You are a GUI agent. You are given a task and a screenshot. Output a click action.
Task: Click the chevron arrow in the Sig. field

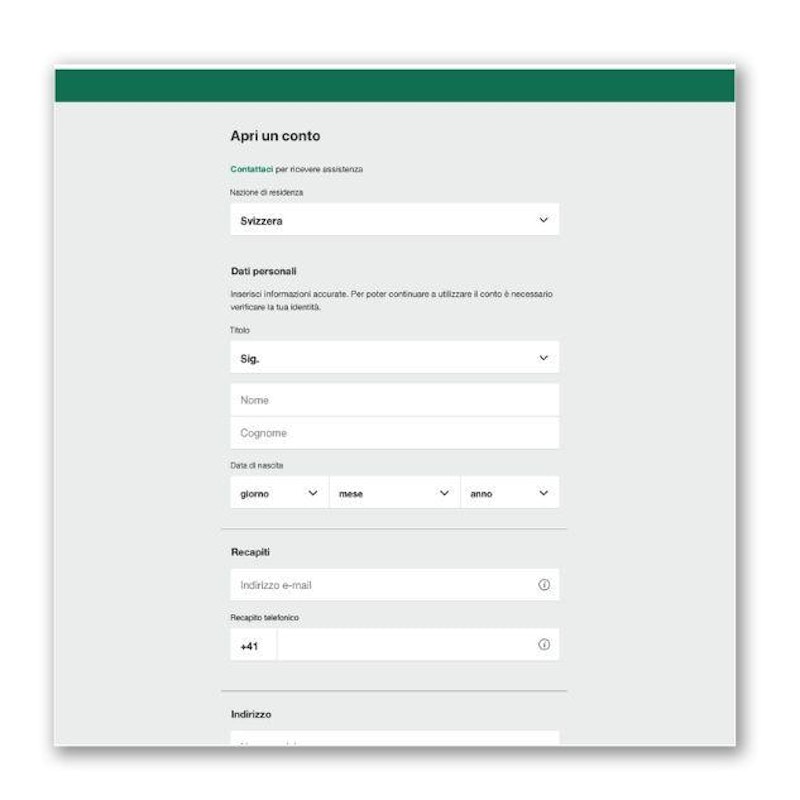(544, 357)
